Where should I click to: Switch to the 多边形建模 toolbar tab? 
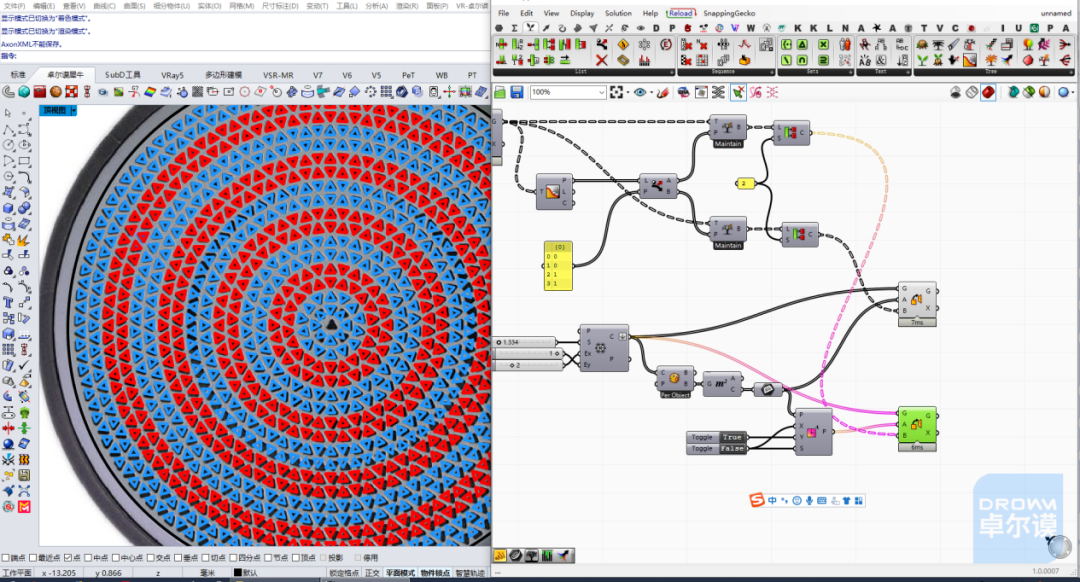(x=223, y=74)
